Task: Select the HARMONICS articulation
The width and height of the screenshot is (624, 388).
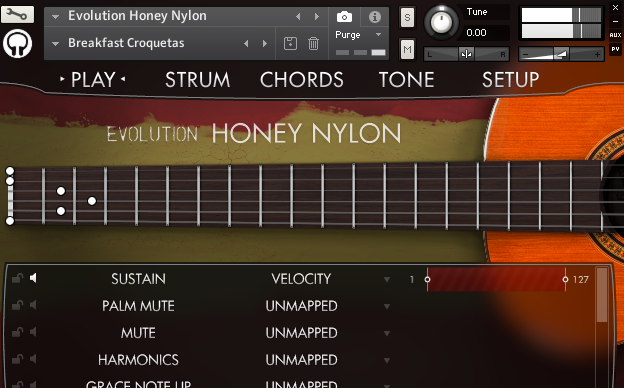Action: click(x=138, y=360)
